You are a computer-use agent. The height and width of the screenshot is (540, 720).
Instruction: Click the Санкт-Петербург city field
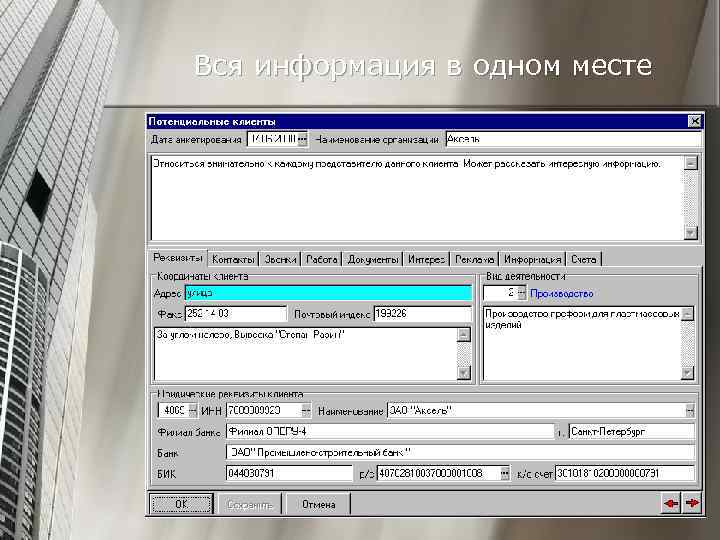[x=632, y=432]
